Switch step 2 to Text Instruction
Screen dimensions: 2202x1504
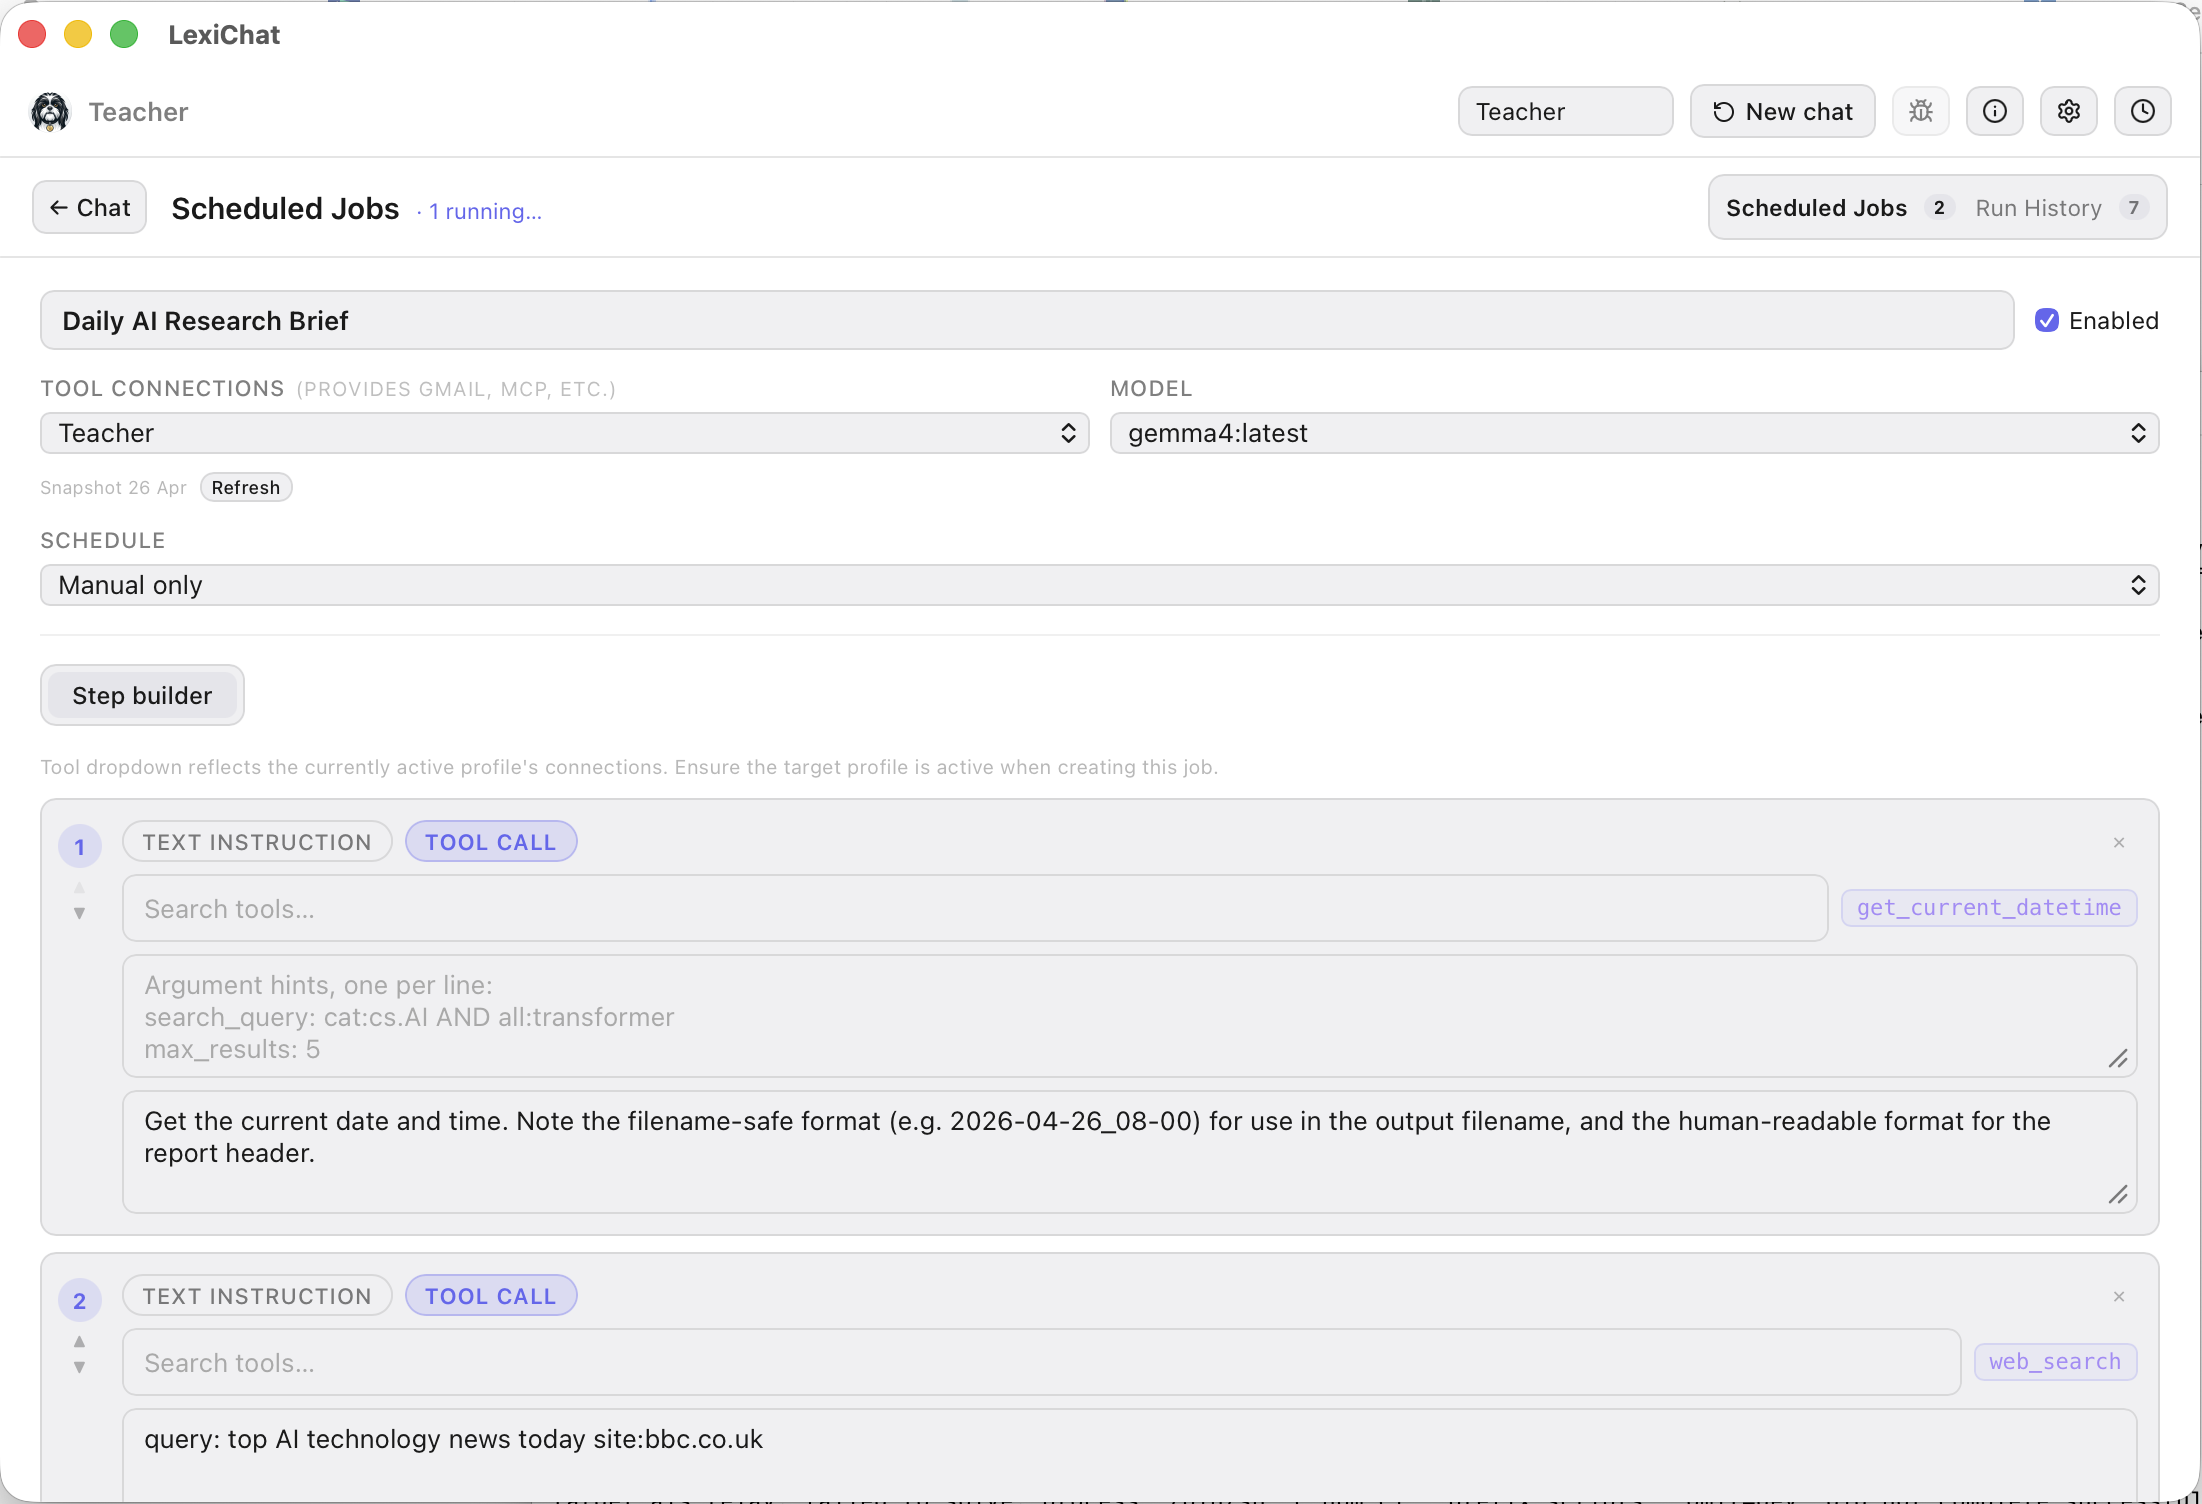click(x=257, y=1296)
